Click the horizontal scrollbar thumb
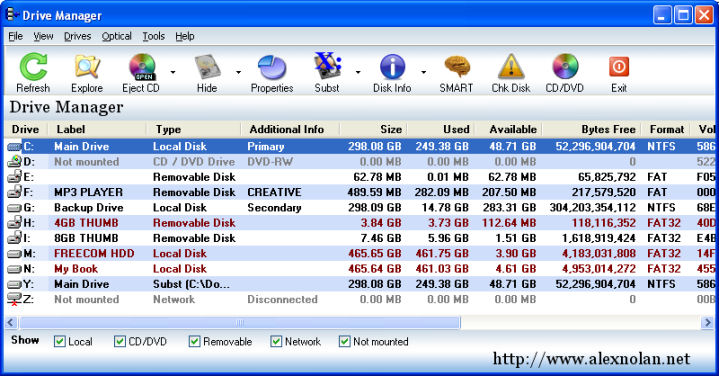Image resolution: width=719 pixels, height=376 pixels. point(239,323)
